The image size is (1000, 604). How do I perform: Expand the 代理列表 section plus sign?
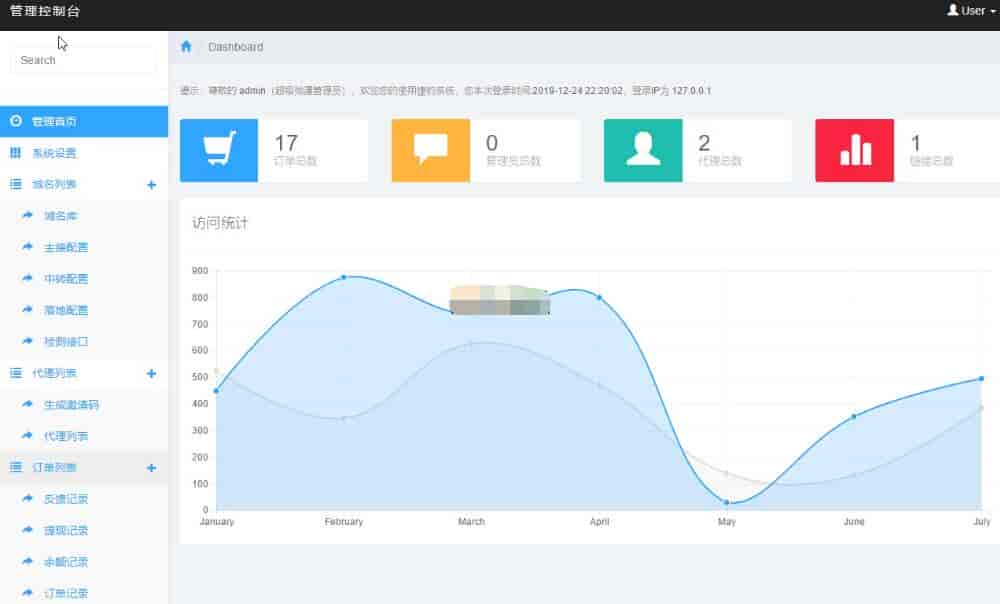point(151,373)
